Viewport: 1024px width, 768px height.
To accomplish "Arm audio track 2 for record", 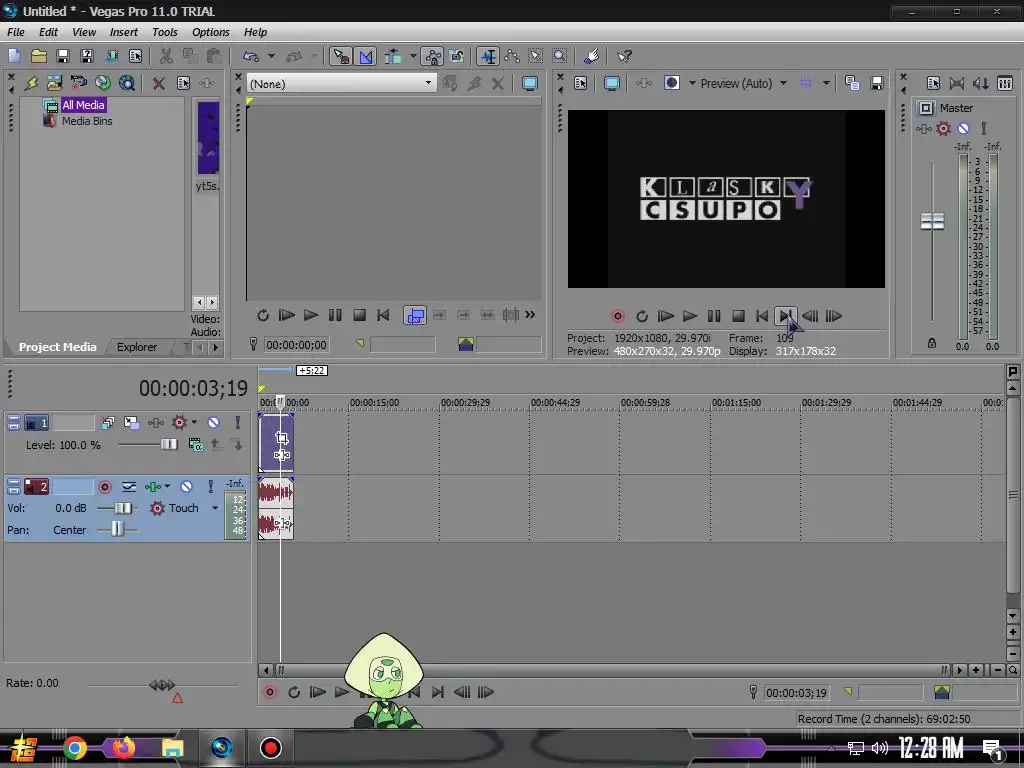I will (x=104, y=487).
